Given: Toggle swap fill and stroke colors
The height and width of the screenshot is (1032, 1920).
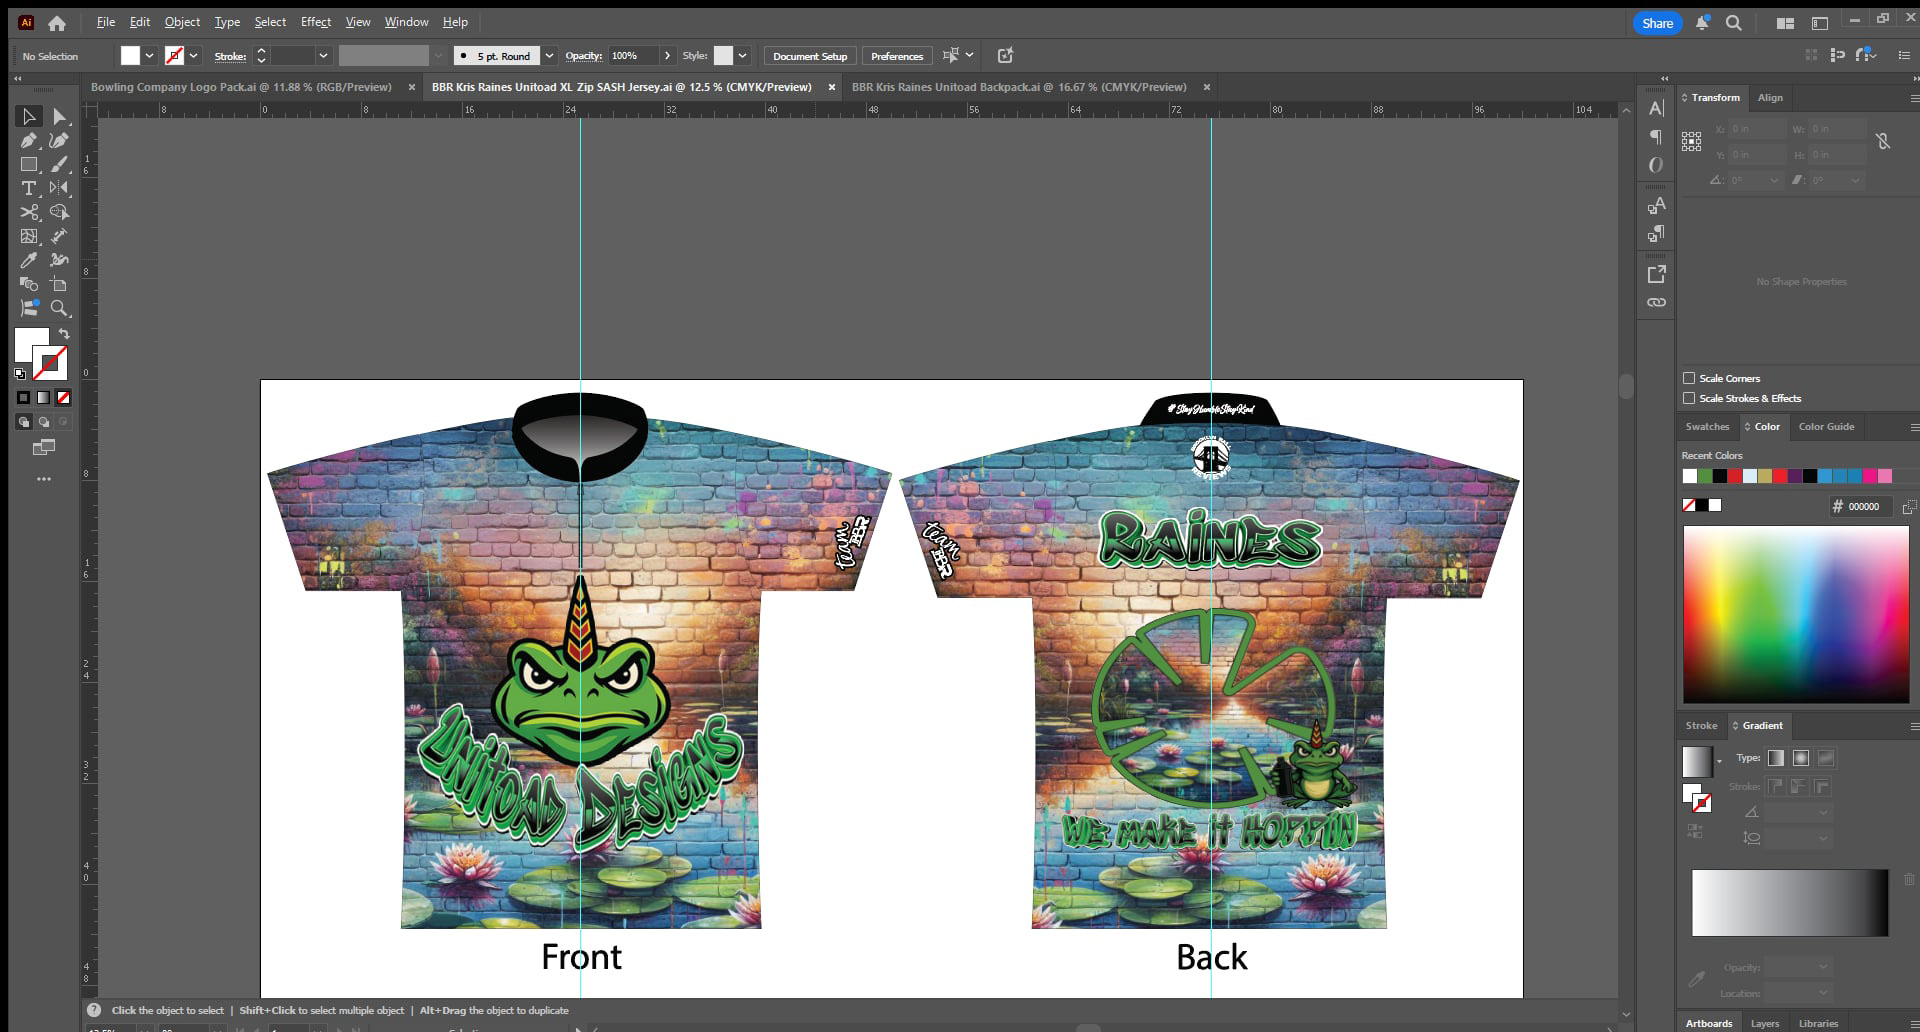Looking at the screenshot, I should tap(64, 333).
